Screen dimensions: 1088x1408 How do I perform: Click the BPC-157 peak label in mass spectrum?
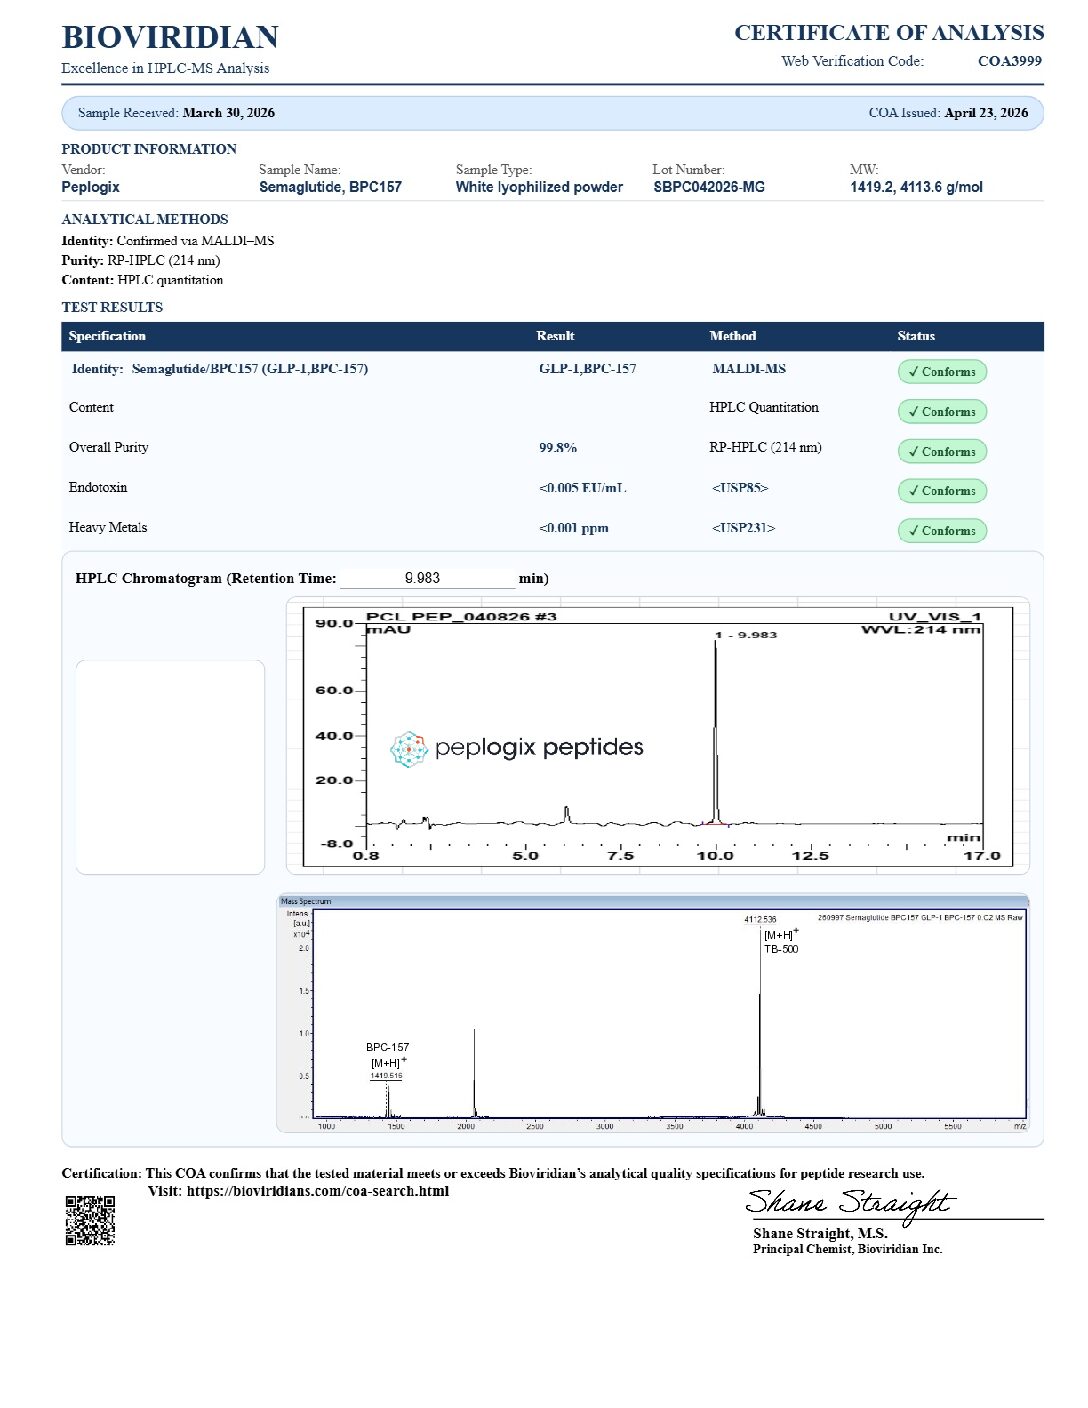(387, 1047)
